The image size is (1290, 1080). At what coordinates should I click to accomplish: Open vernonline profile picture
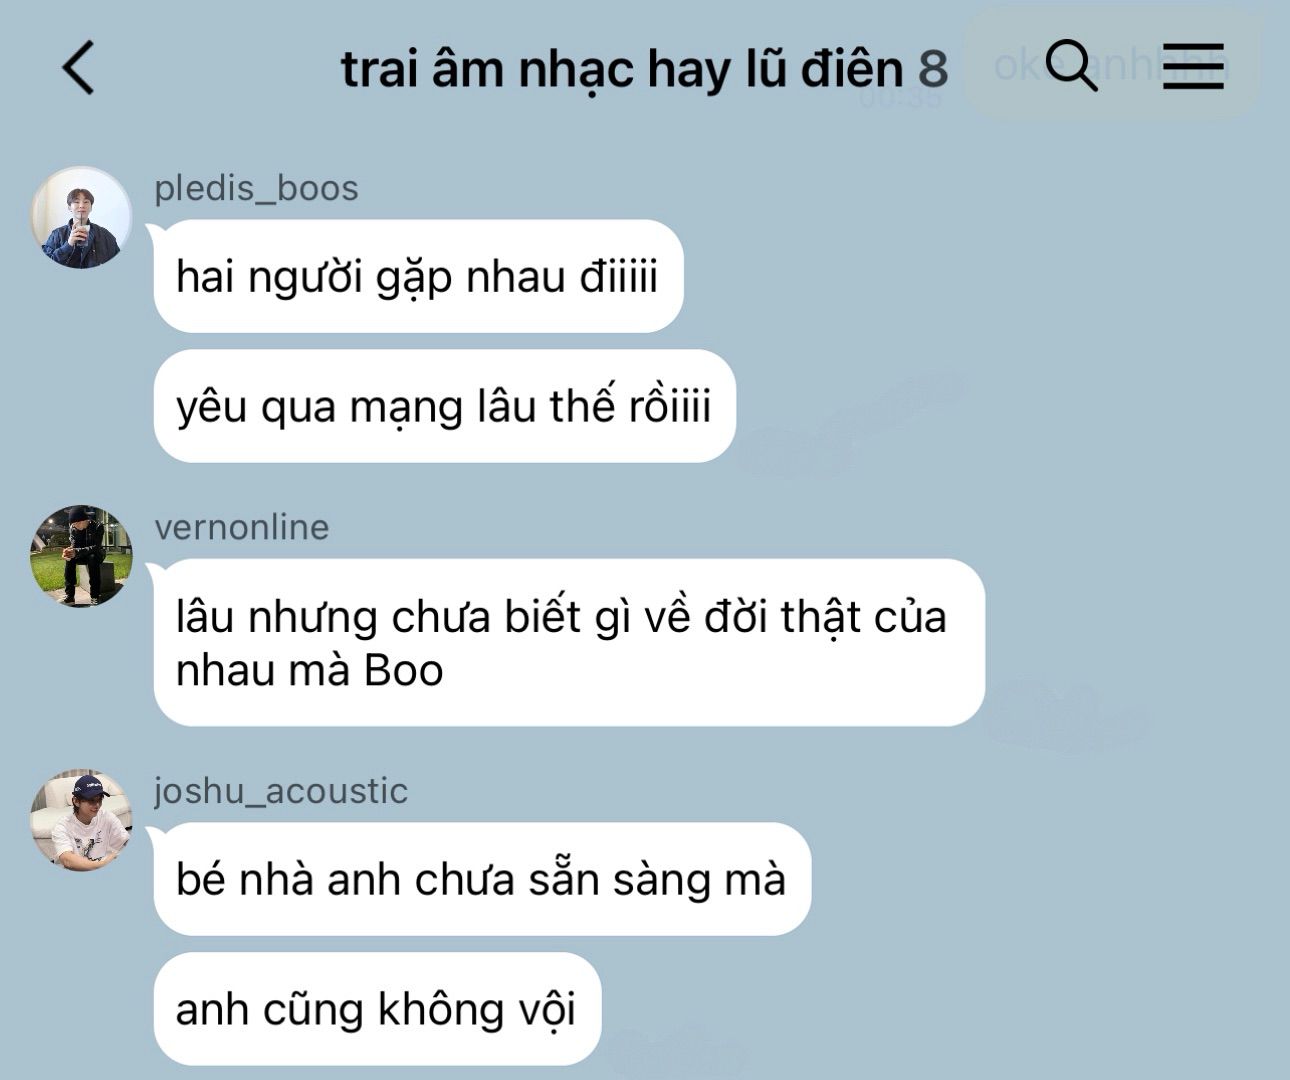pos(81,556)
